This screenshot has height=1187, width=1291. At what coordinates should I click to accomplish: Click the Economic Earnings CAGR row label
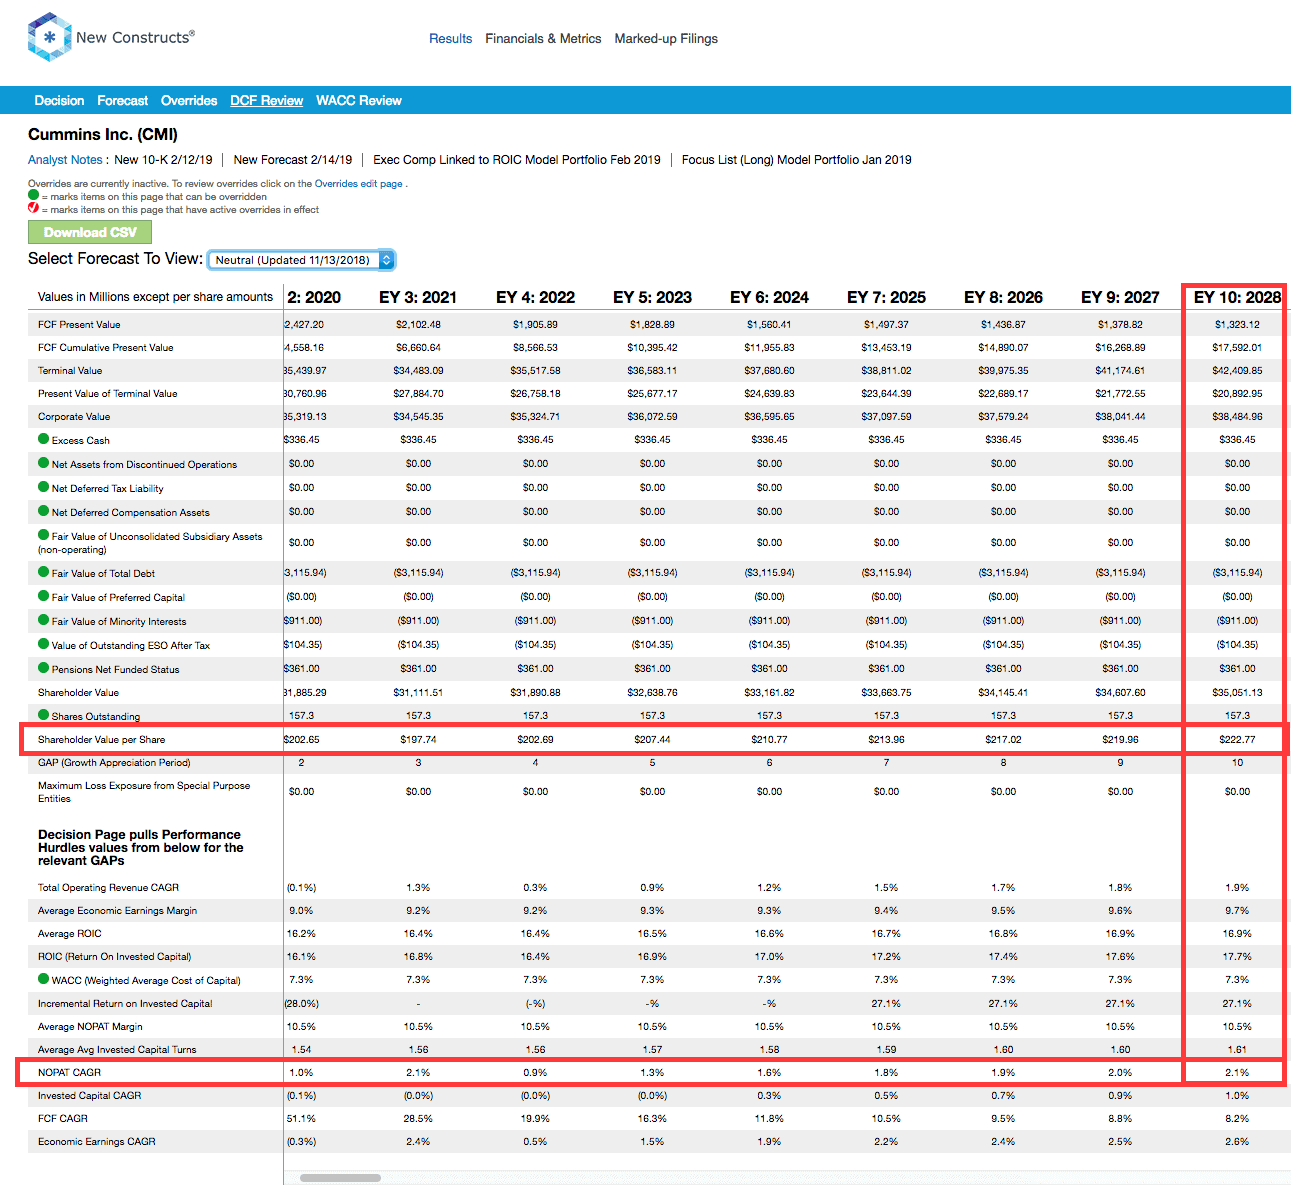point(97,1142)
